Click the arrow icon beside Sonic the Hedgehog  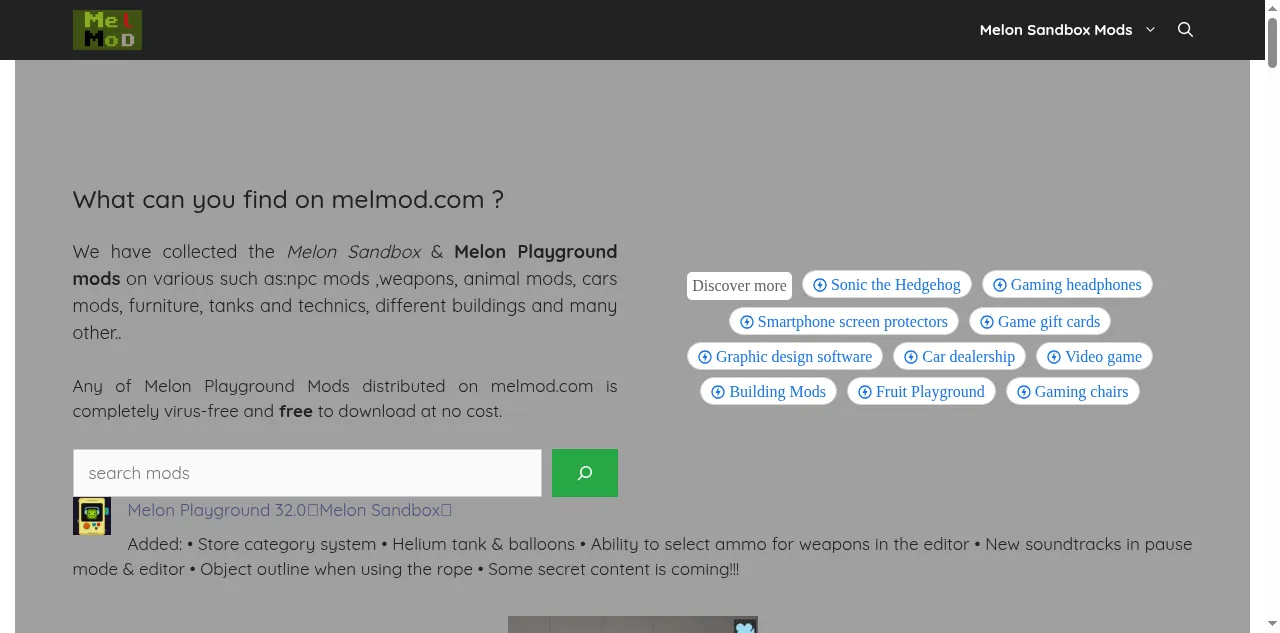820,285
